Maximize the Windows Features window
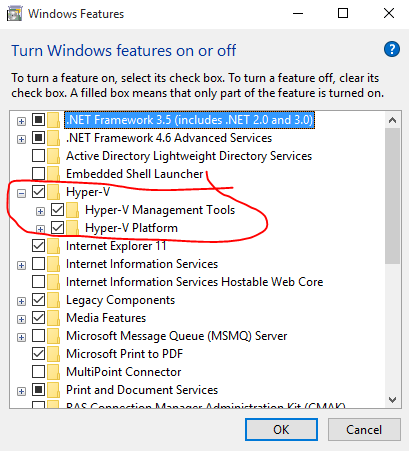 [343, 13]
